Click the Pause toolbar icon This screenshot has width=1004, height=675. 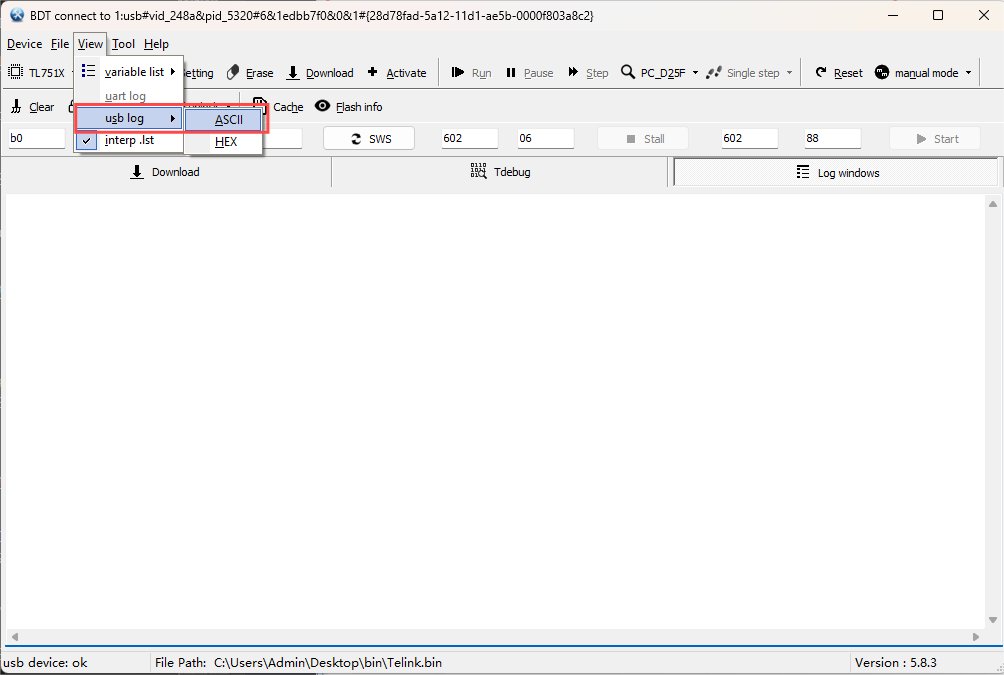510,72
